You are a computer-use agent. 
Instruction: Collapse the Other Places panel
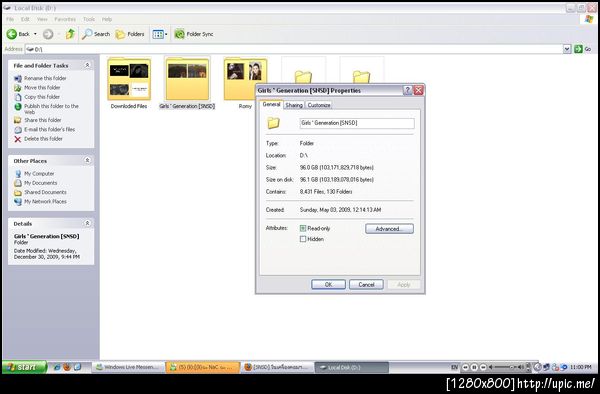click(x=87, y=160)
